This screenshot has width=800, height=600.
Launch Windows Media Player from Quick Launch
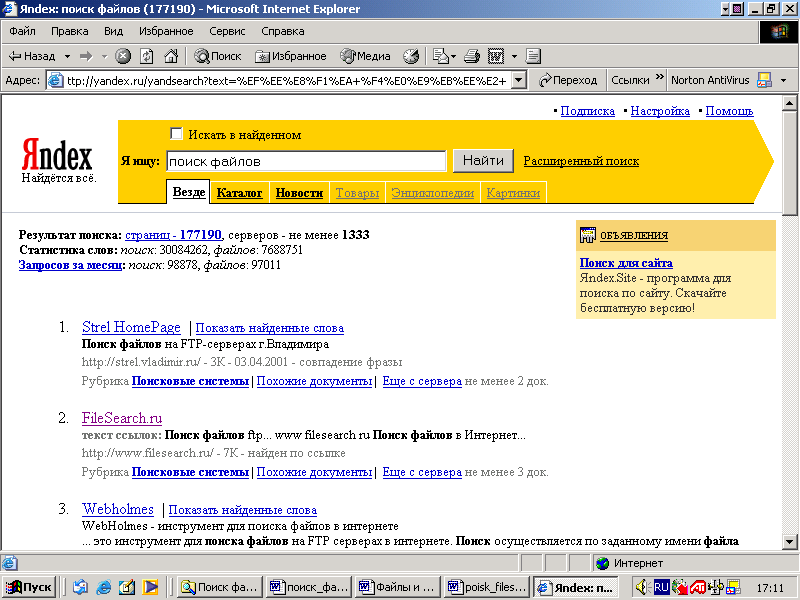(x=150, y=587)
